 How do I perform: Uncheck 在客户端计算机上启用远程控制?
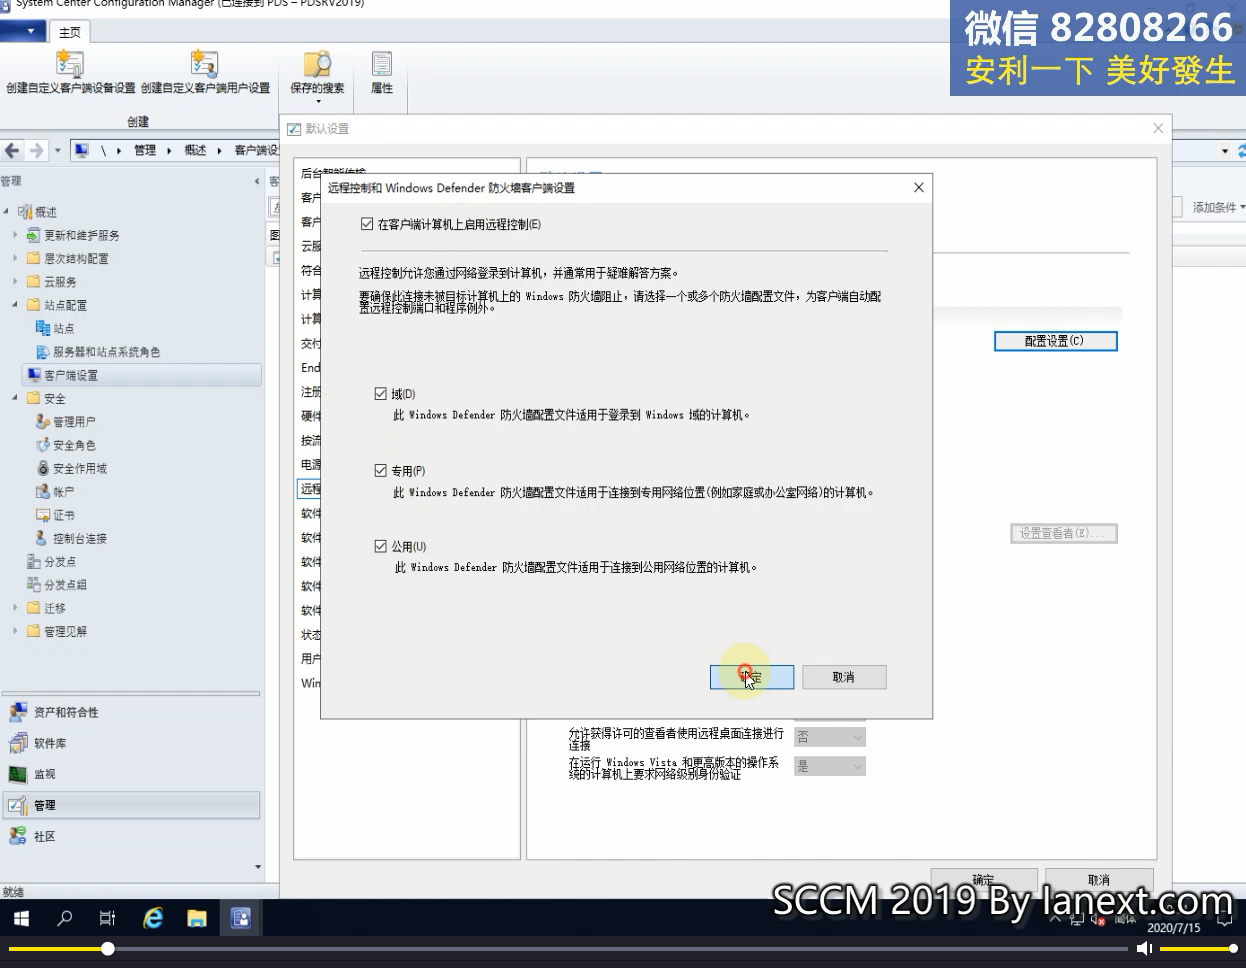click(367, 224)
